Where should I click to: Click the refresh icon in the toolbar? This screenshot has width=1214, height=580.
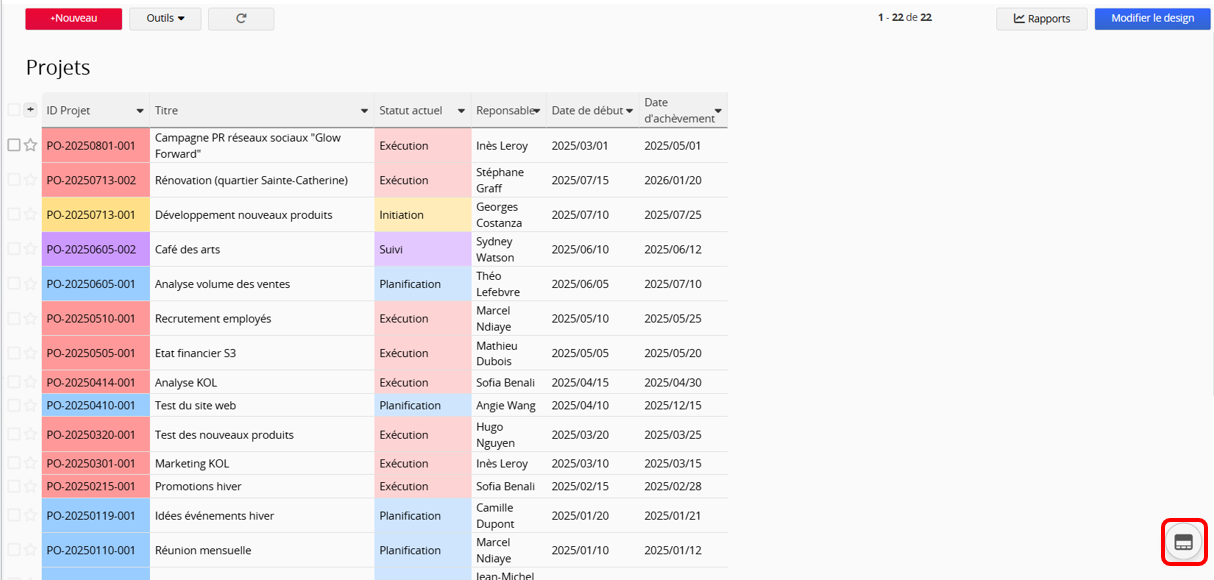click(x=241, y=18)
